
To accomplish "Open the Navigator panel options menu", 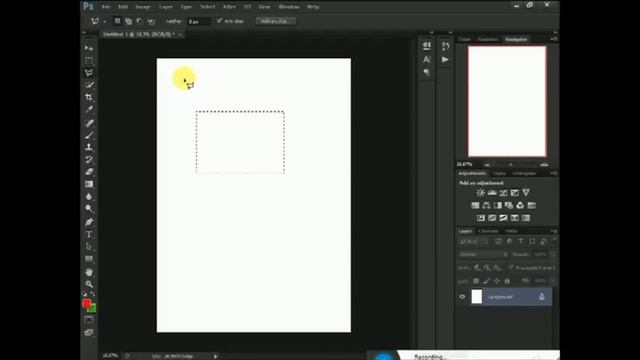I will [553, 39].
